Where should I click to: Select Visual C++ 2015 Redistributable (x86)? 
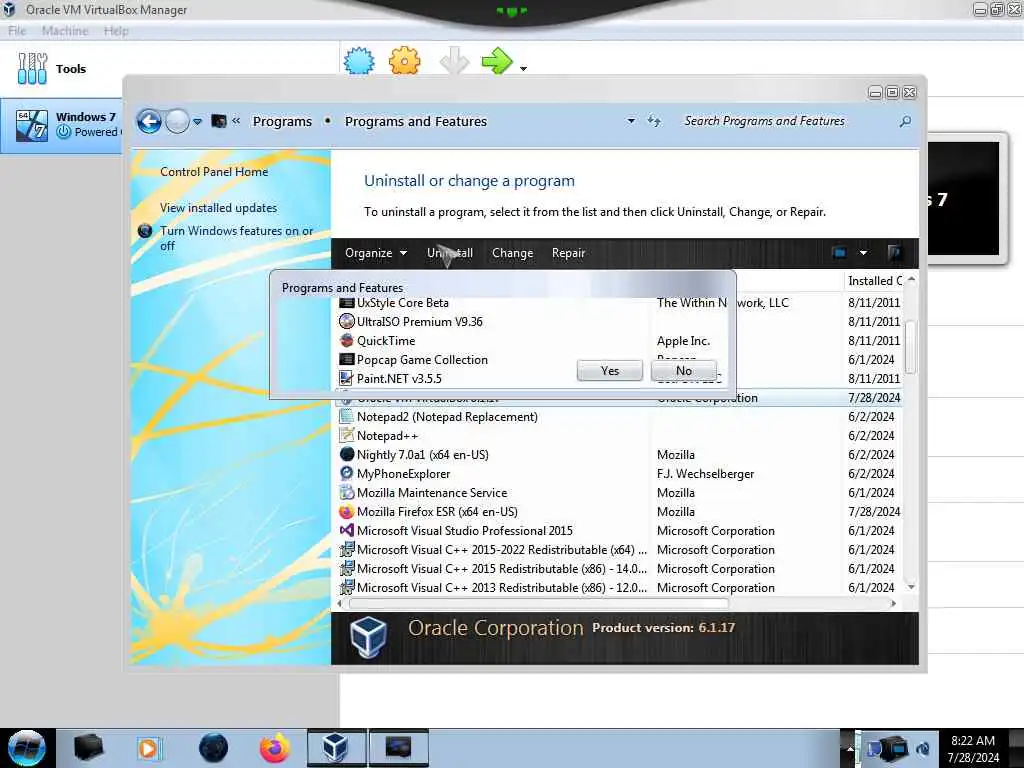pos(502,569)
